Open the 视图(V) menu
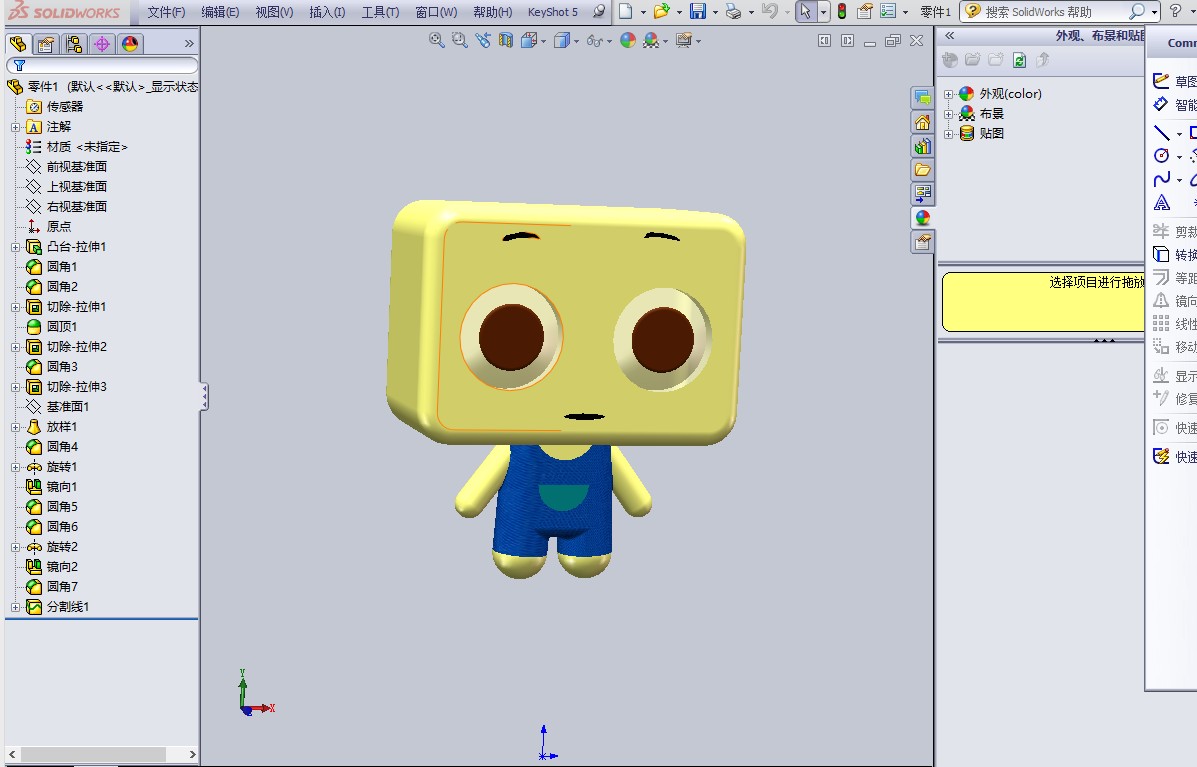The width and height of the screenshot is (1197, 767). coord(274,12)
